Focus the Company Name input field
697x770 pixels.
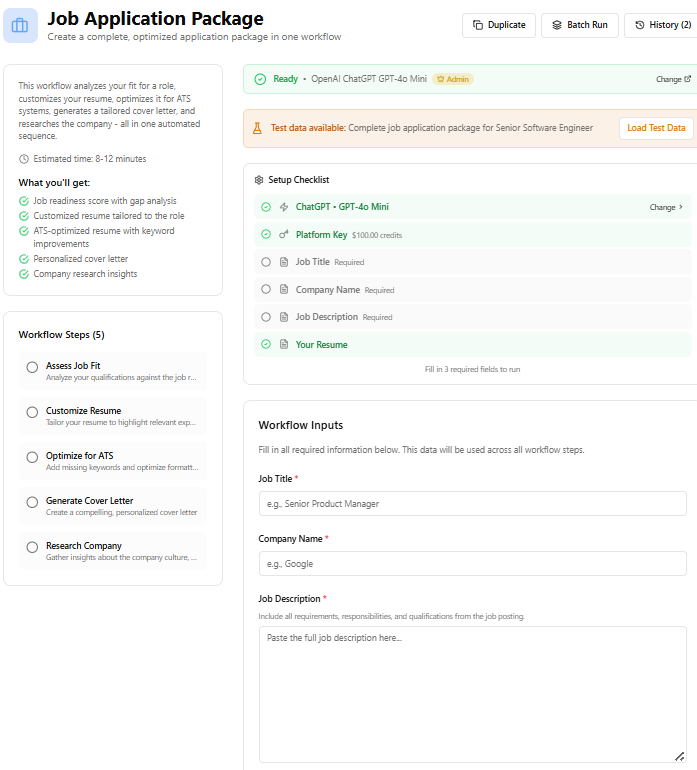[x=473, y=564]
